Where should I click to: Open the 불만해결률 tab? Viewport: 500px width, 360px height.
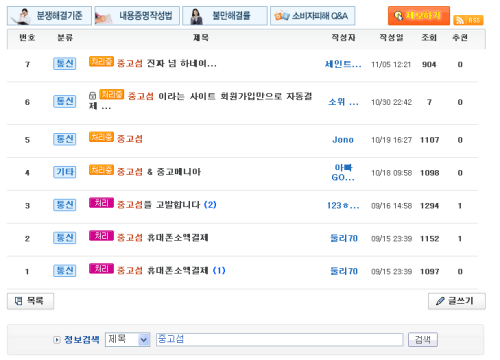225,16
